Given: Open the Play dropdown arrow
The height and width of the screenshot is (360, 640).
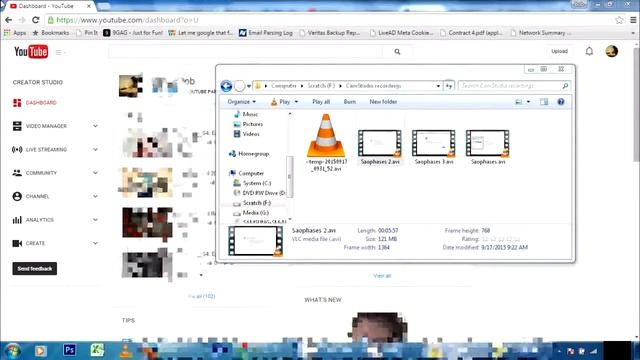Looking at the screenshot, I should click(x=296, y=102).
